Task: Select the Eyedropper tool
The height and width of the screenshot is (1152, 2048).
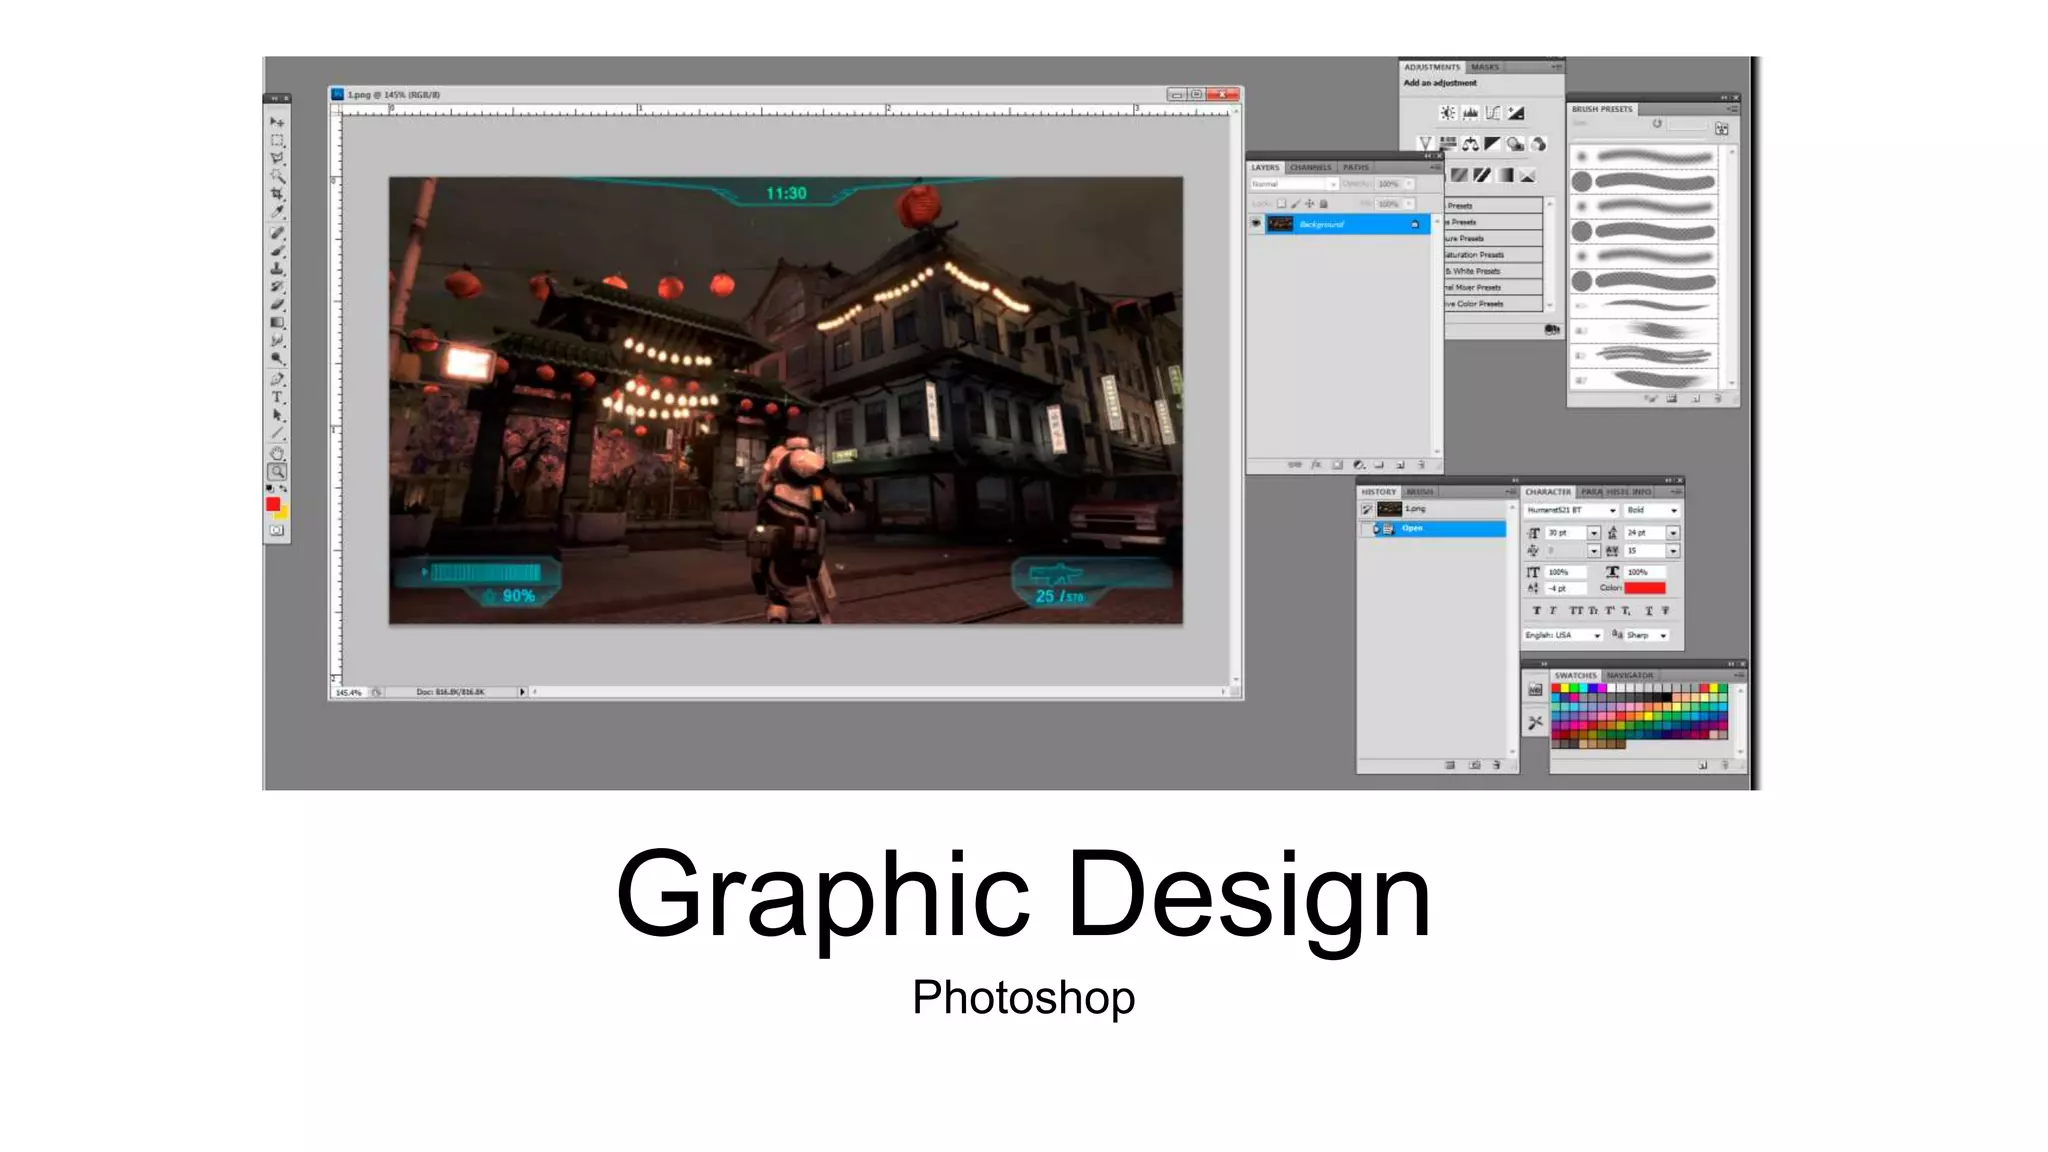Action: (277, 212)
